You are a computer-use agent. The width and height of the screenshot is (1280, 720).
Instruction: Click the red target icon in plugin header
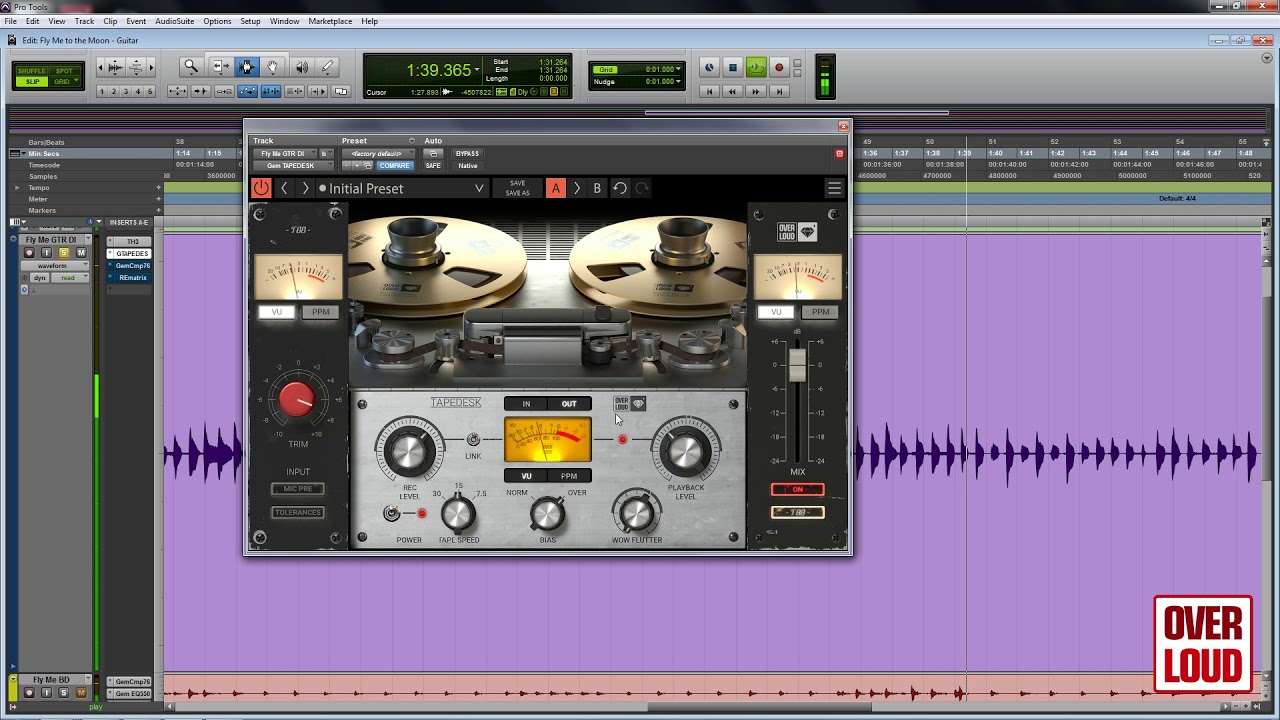(839, 154)
